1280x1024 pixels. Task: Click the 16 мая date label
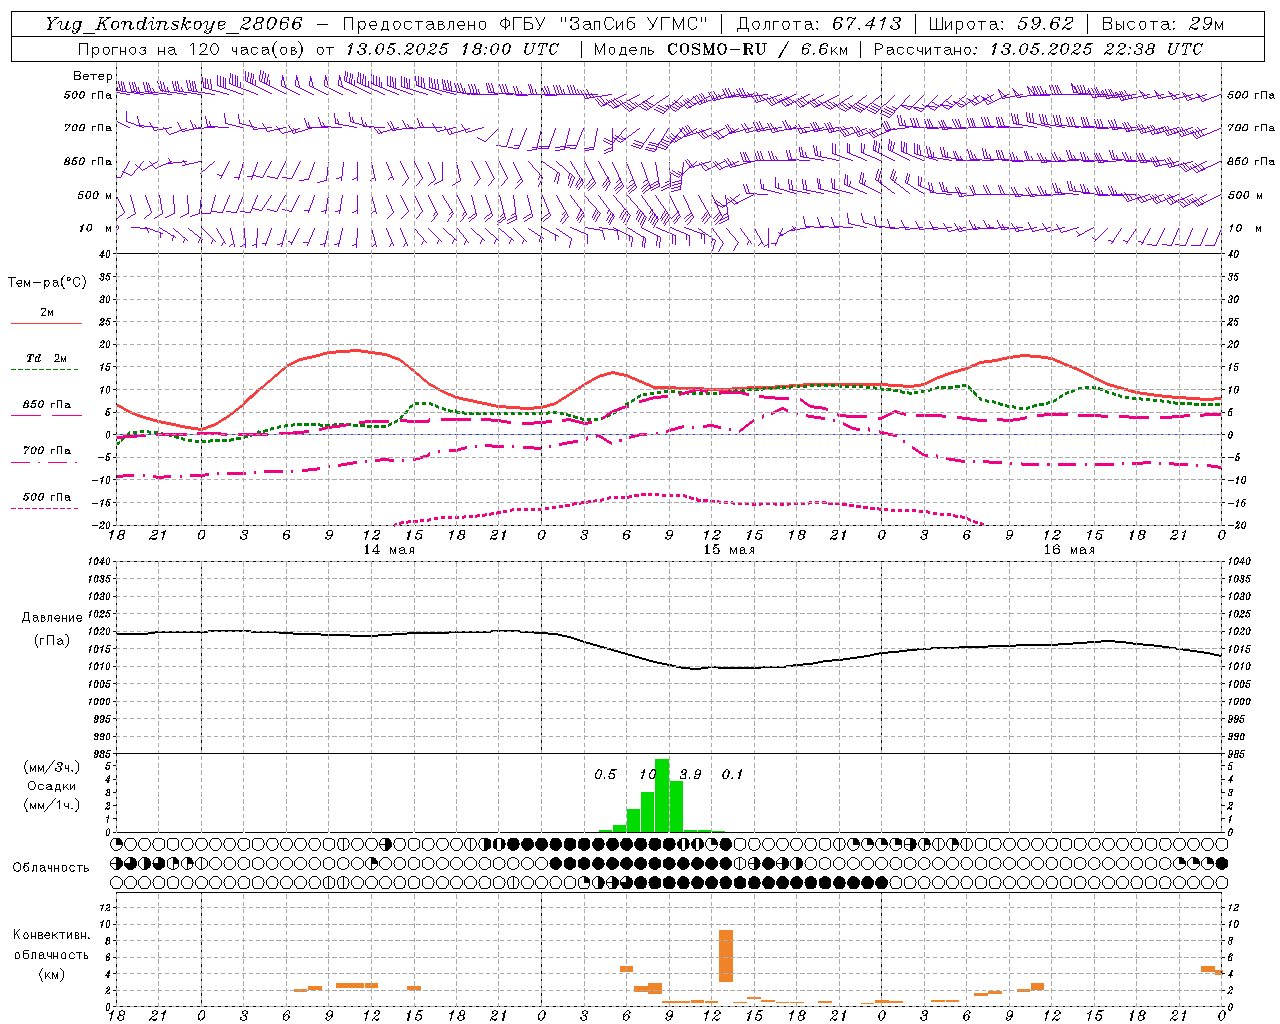(x=1069, y=550)
